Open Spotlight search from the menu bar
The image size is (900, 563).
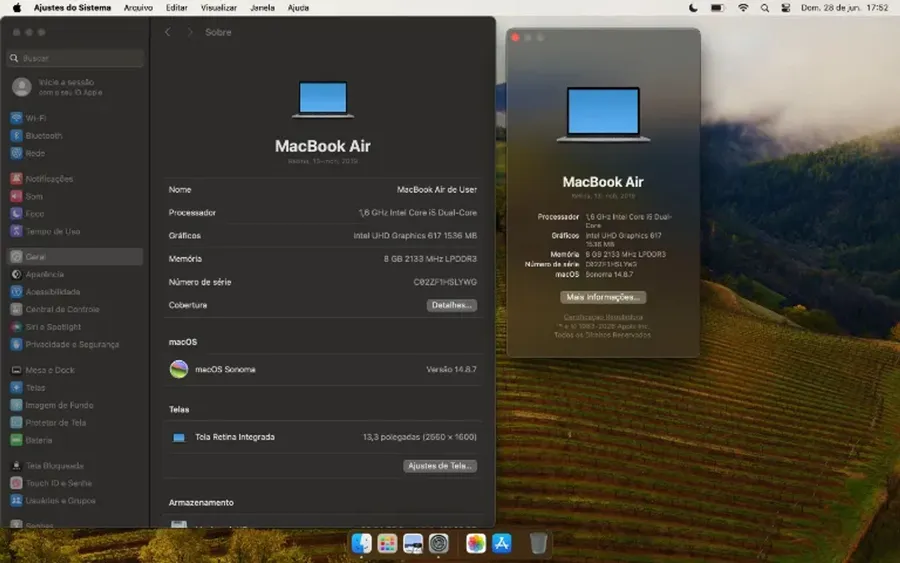coord(765,7)
